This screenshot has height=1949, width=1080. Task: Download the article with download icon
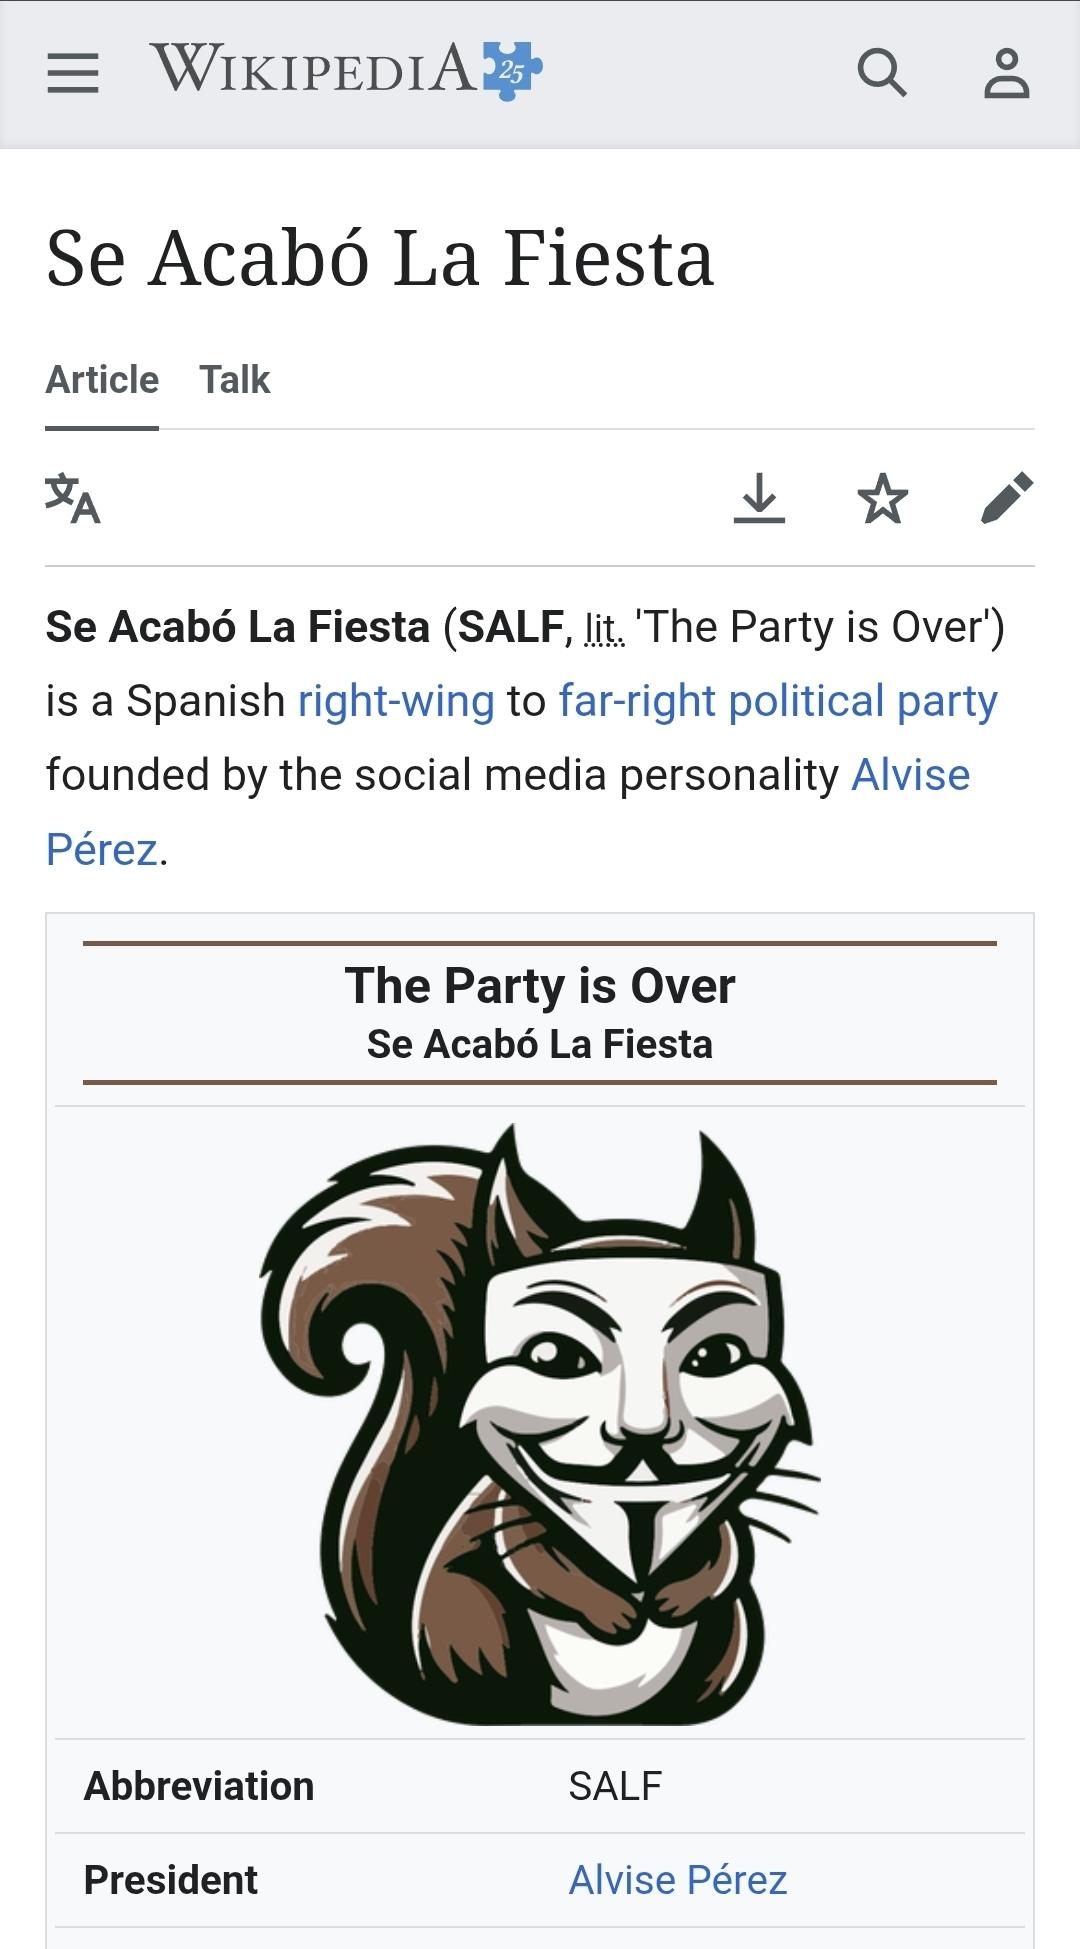click(759, 498)
